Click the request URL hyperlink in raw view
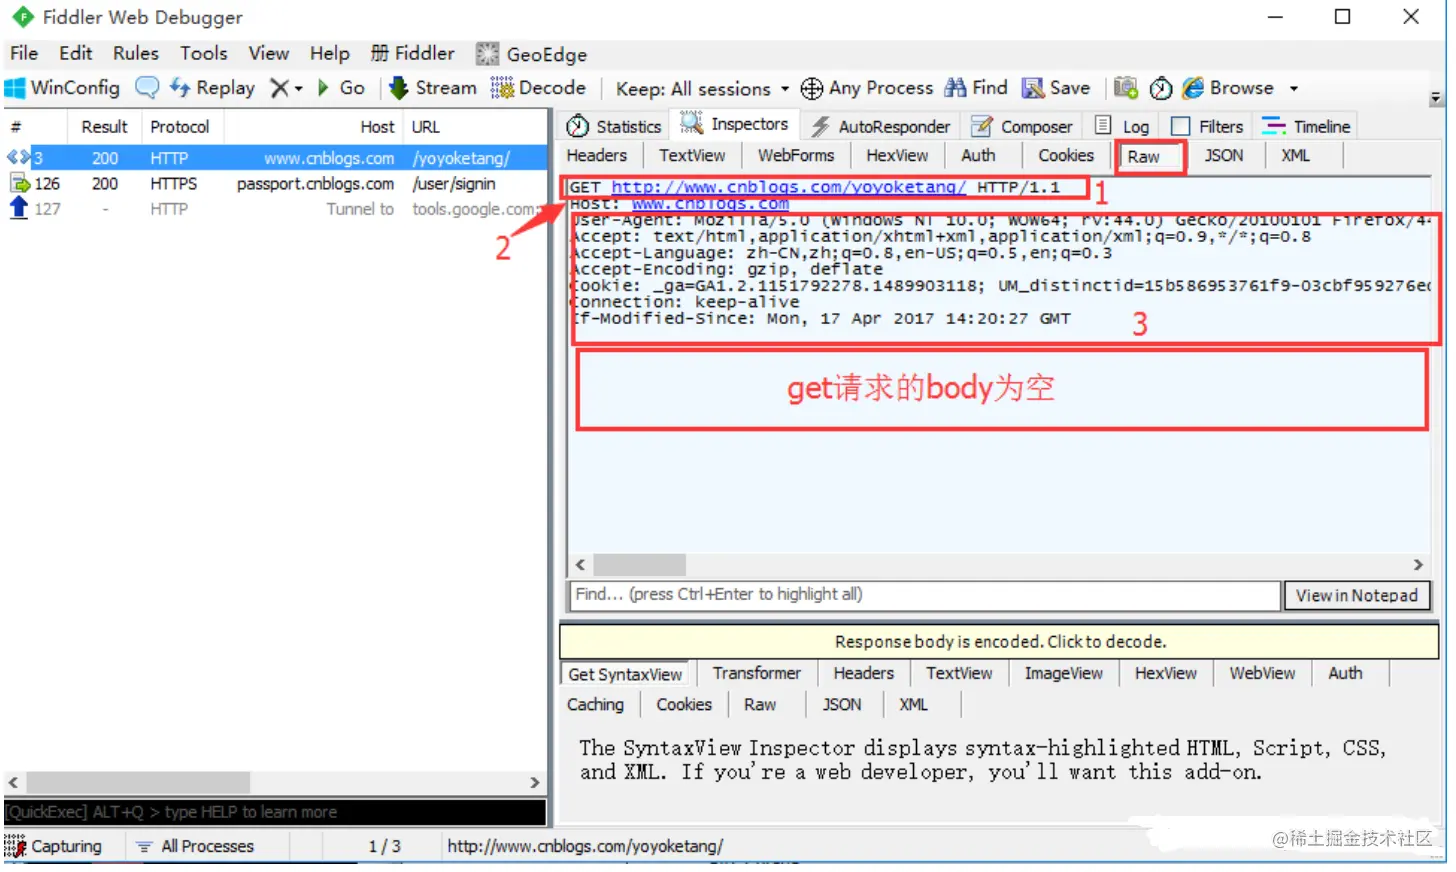Image resolution: width=1456 pixels, height=872 pixels. point(789,187)
